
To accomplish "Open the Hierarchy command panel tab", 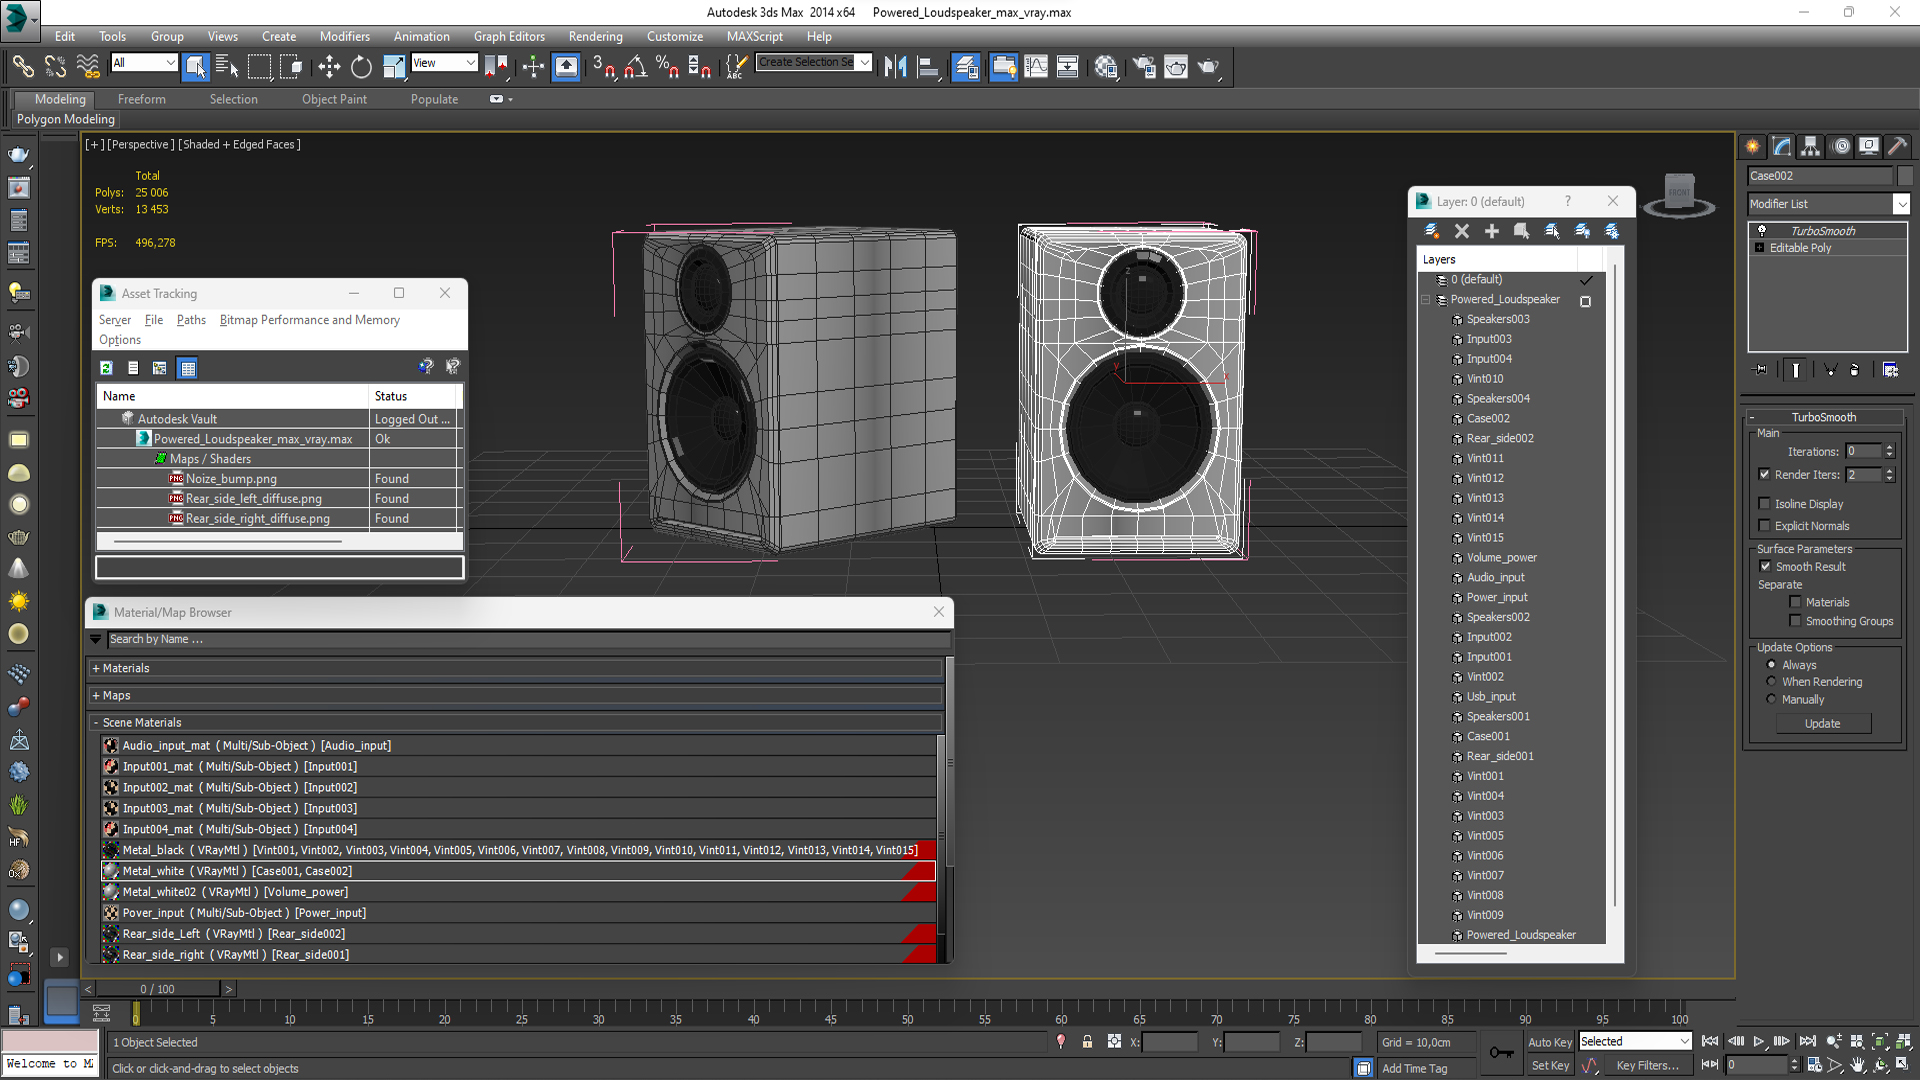I will (1810, 146).
